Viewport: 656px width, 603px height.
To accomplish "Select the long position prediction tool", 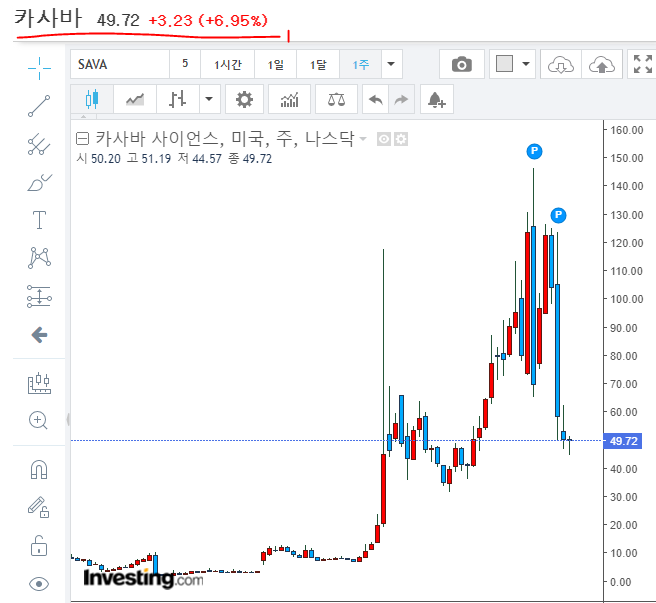I will [39, 297].
